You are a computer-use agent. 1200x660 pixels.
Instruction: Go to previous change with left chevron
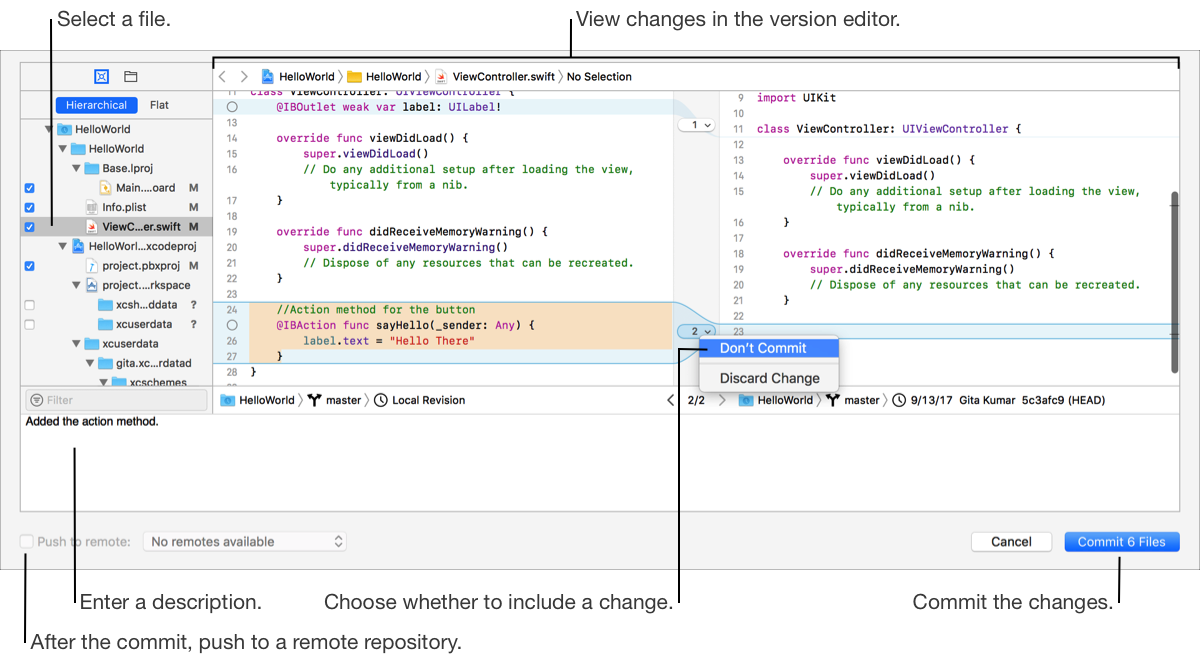click(x=671, y=400)
